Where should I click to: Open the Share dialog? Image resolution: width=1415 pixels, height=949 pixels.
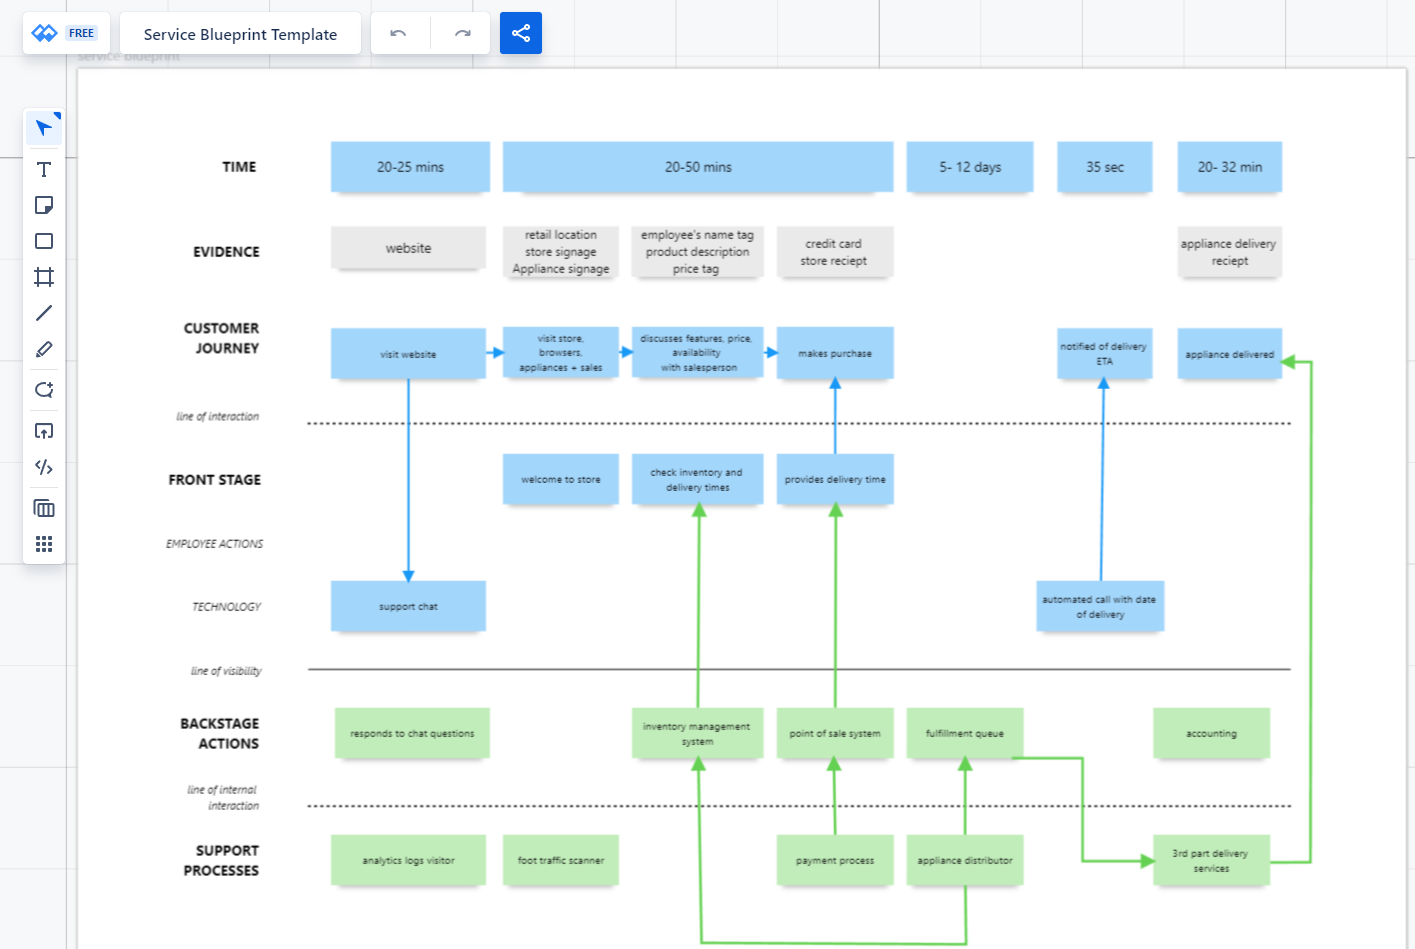[x=520, y=33]
